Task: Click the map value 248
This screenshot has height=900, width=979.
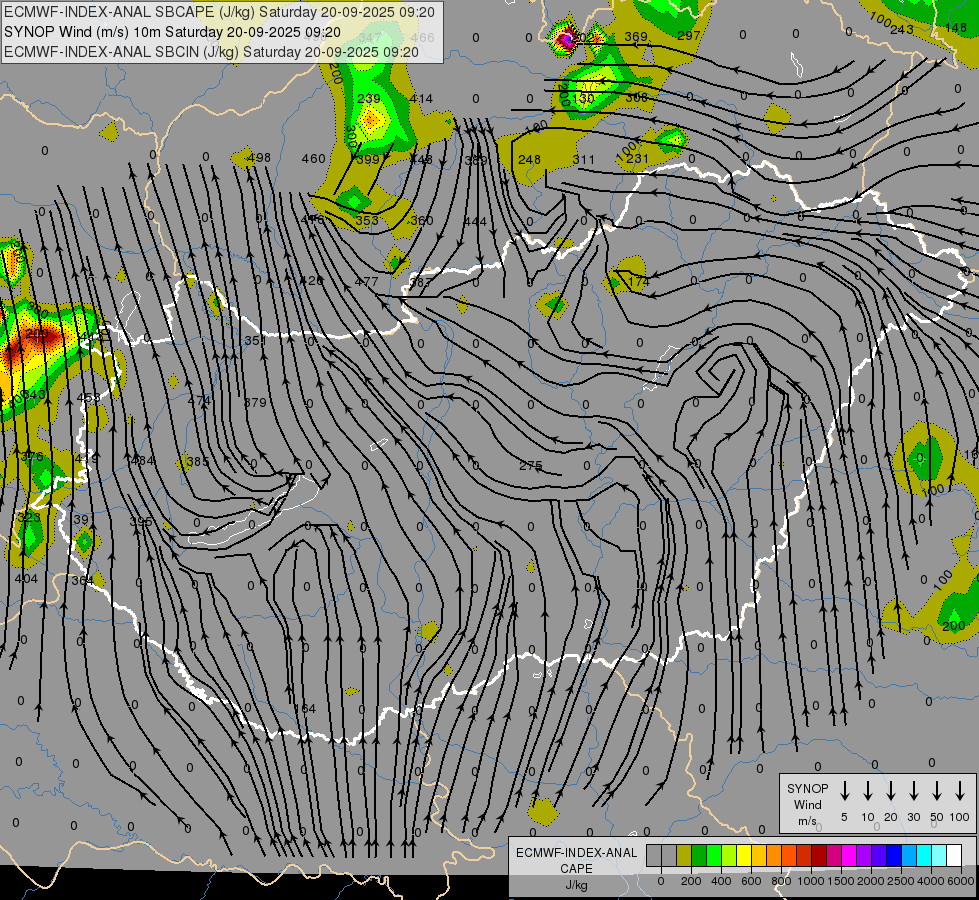Action: tap(529, 159)
